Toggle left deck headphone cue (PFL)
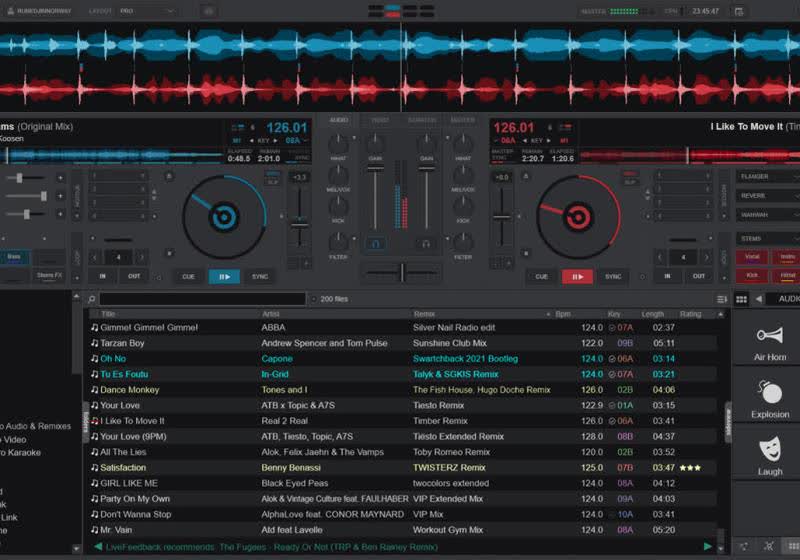 [376, 244]
